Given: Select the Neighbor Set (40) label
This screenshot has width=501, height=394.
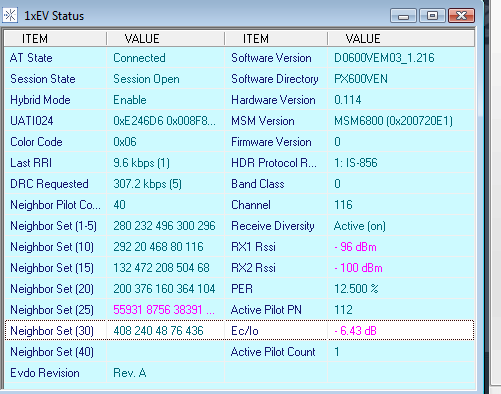Looking at the screenshot, I should point(52,352).
